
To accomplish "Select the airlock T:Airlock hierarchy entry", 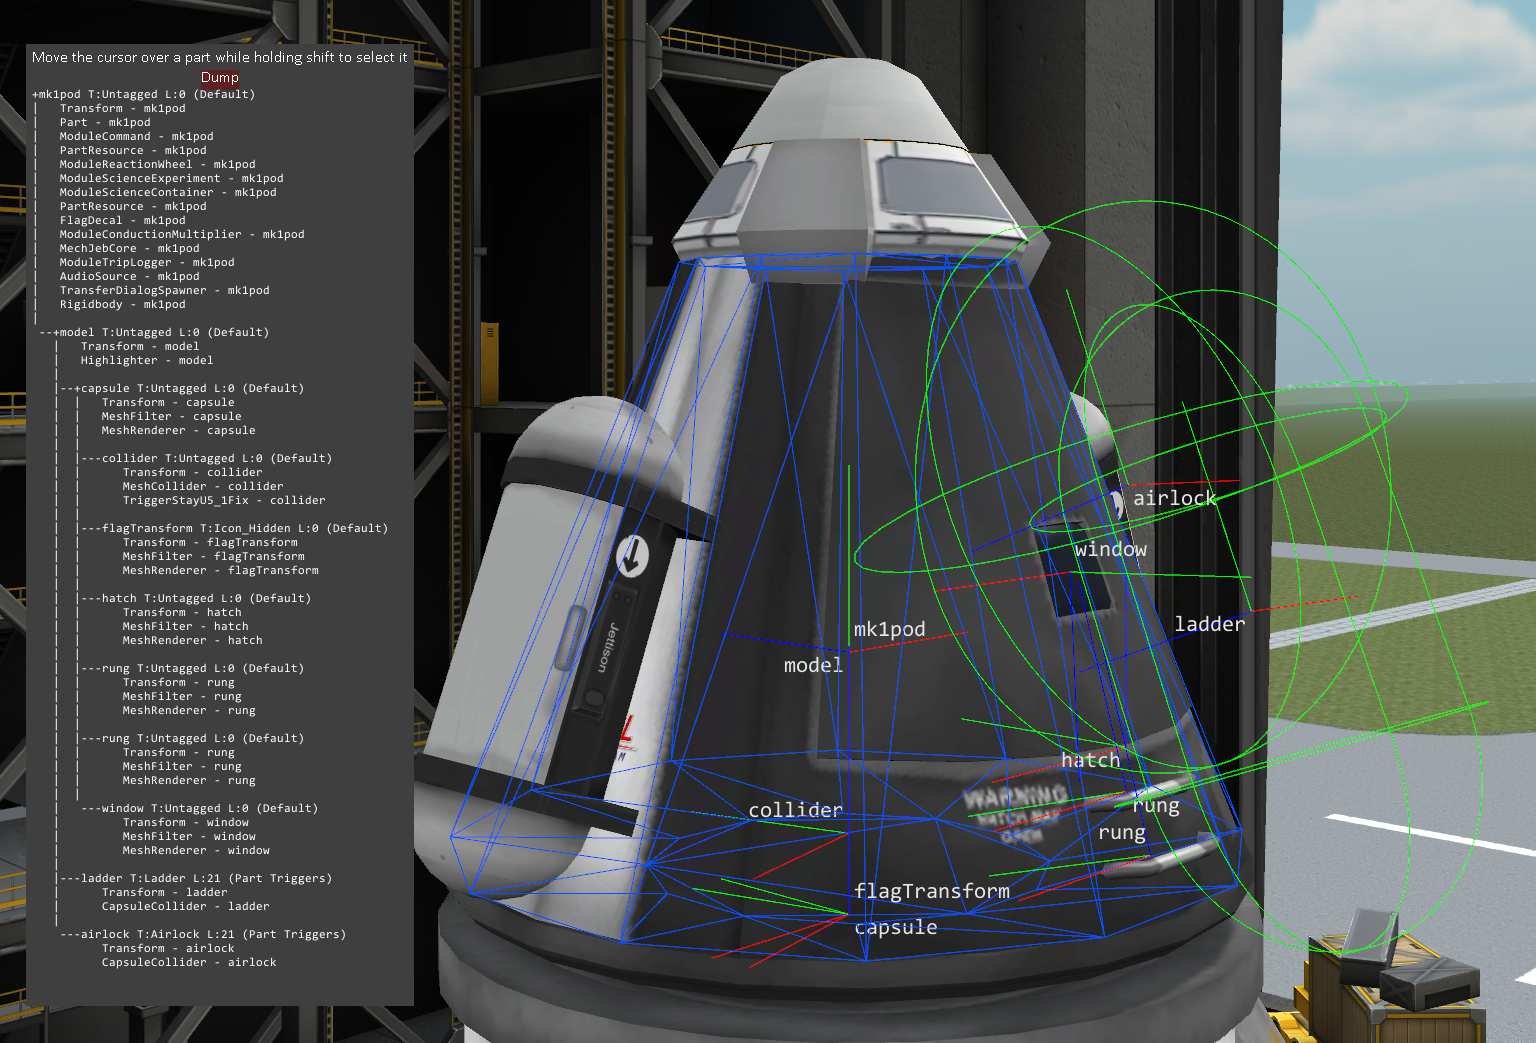I will pyautogui.click(x=202, y=934).
